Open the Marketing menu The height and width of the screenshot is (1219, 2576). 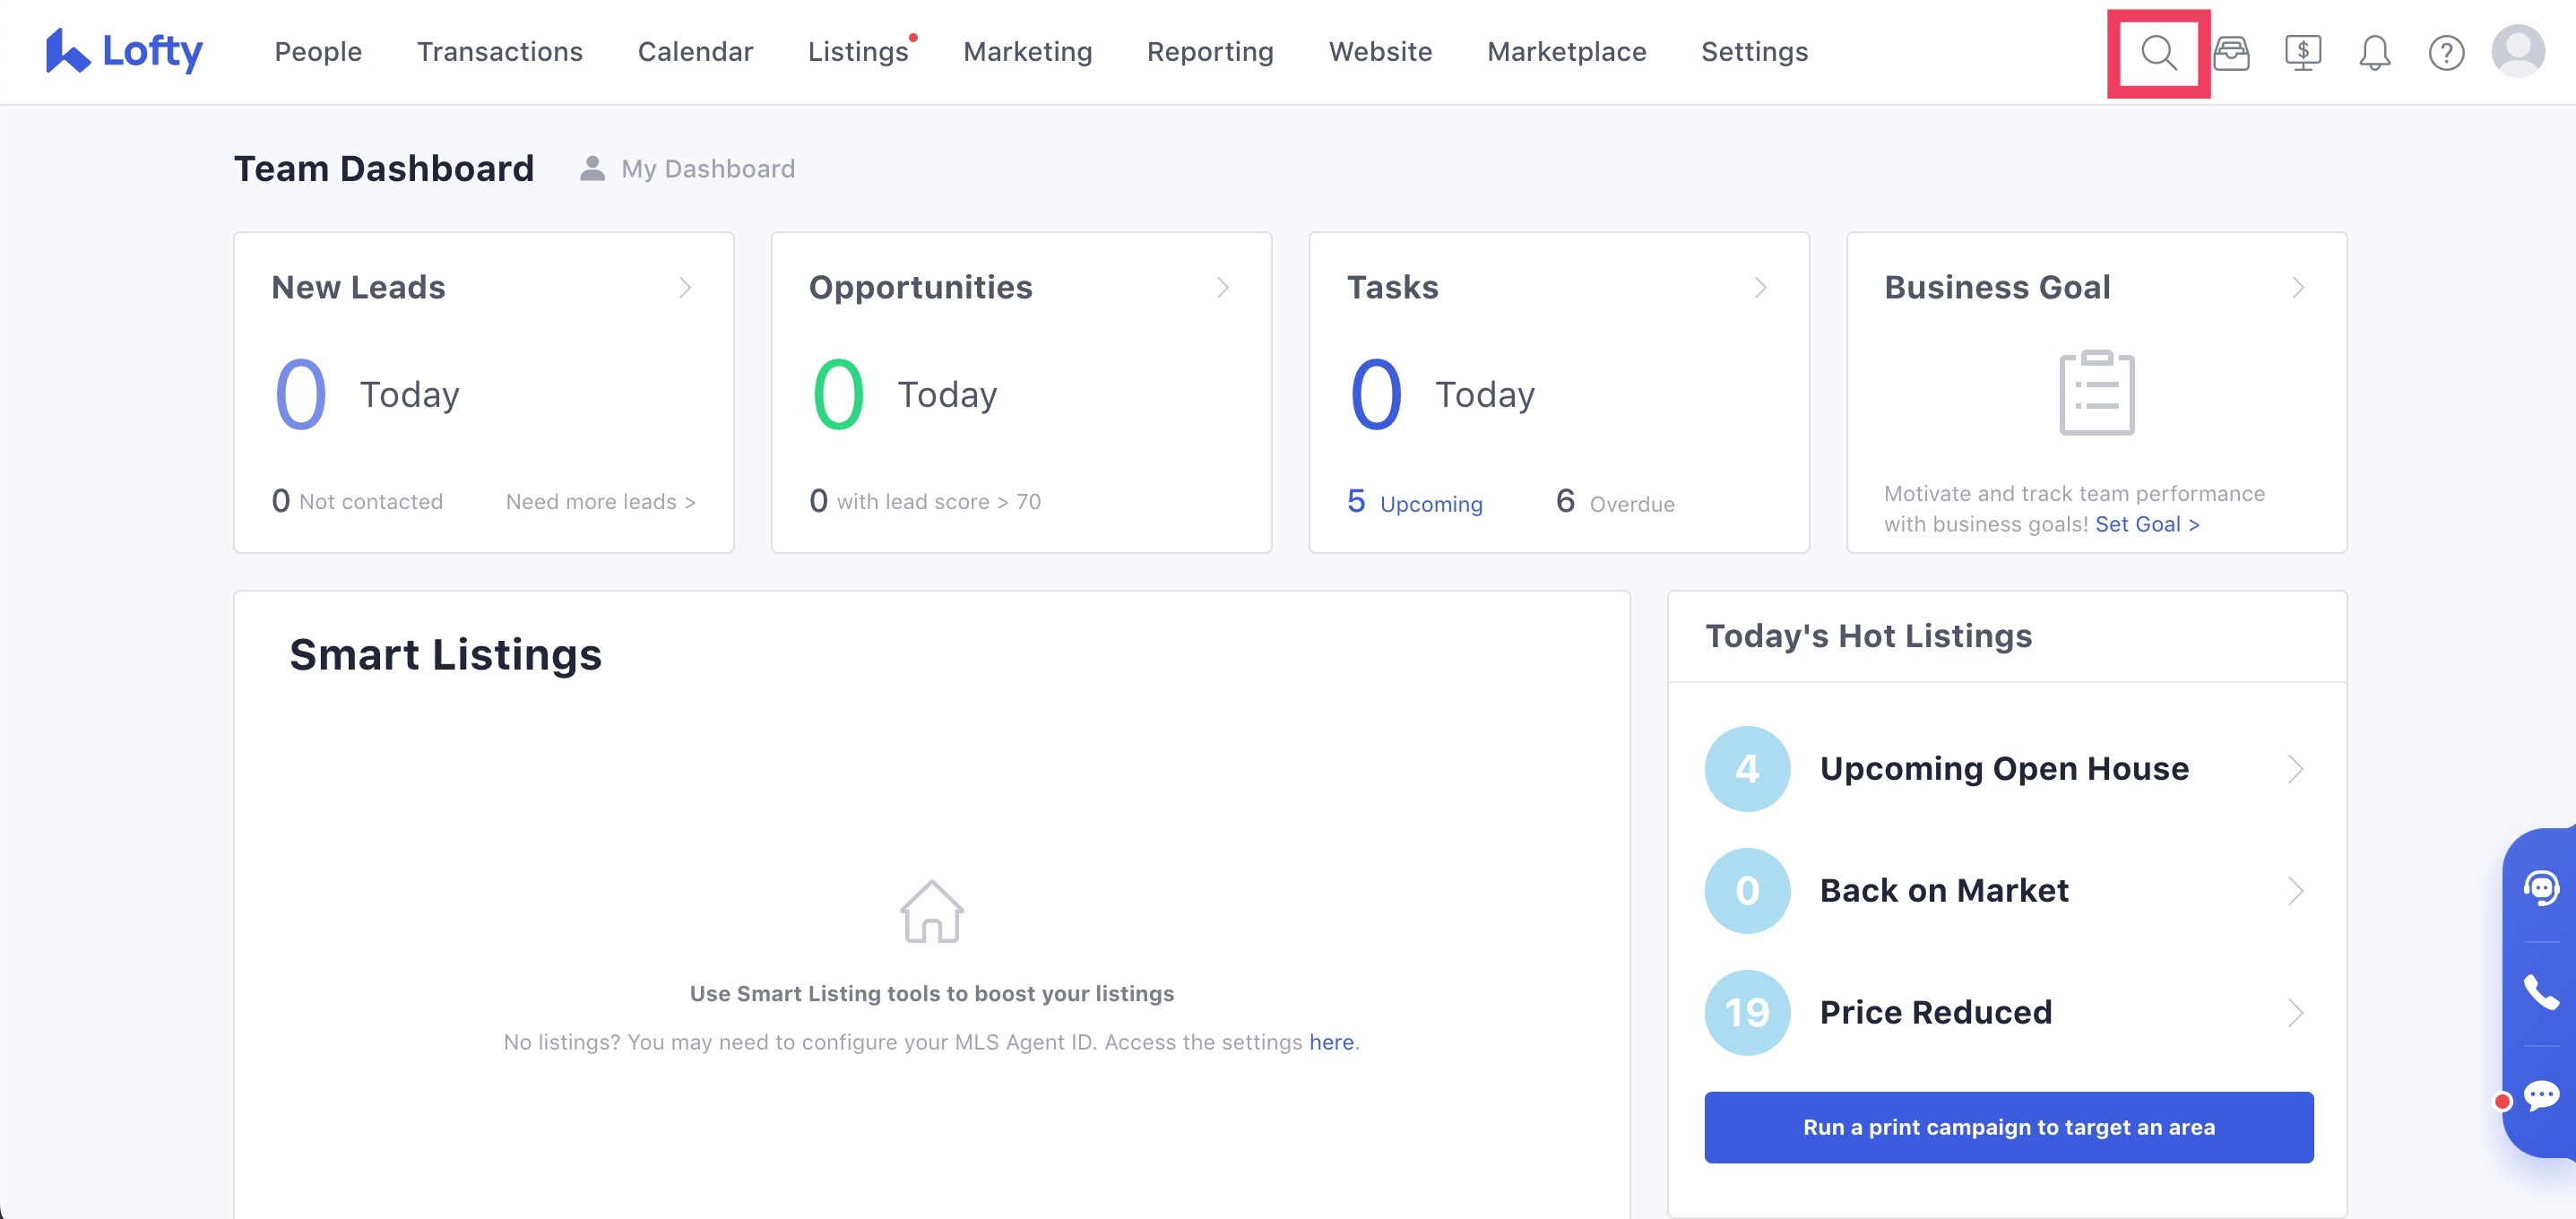[x=1027, y=52]
